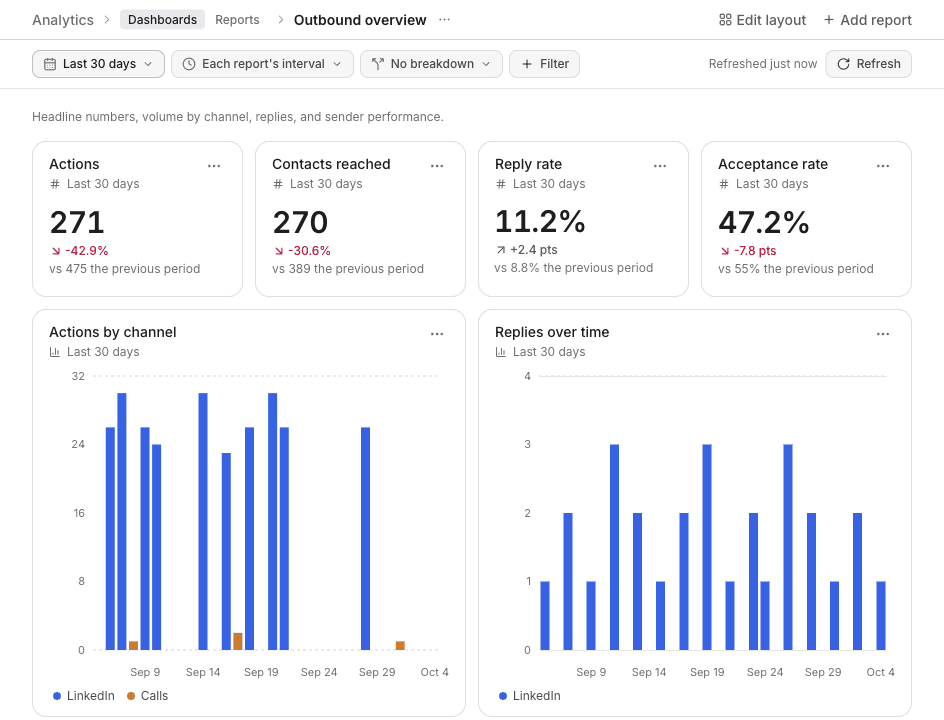Click the text 'vs 475 the previous period'
944x720 pixels.
(125, 269)
